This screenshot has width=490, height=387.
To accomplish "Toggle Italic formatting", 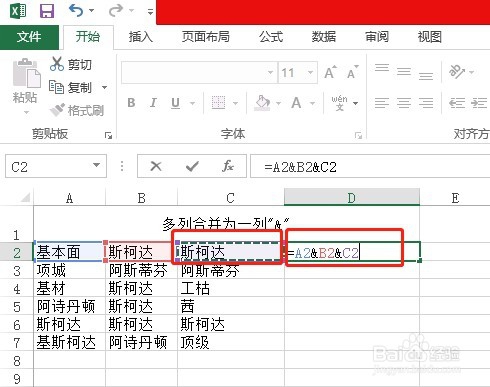I will pyautogui.click(x=153, y=103).
